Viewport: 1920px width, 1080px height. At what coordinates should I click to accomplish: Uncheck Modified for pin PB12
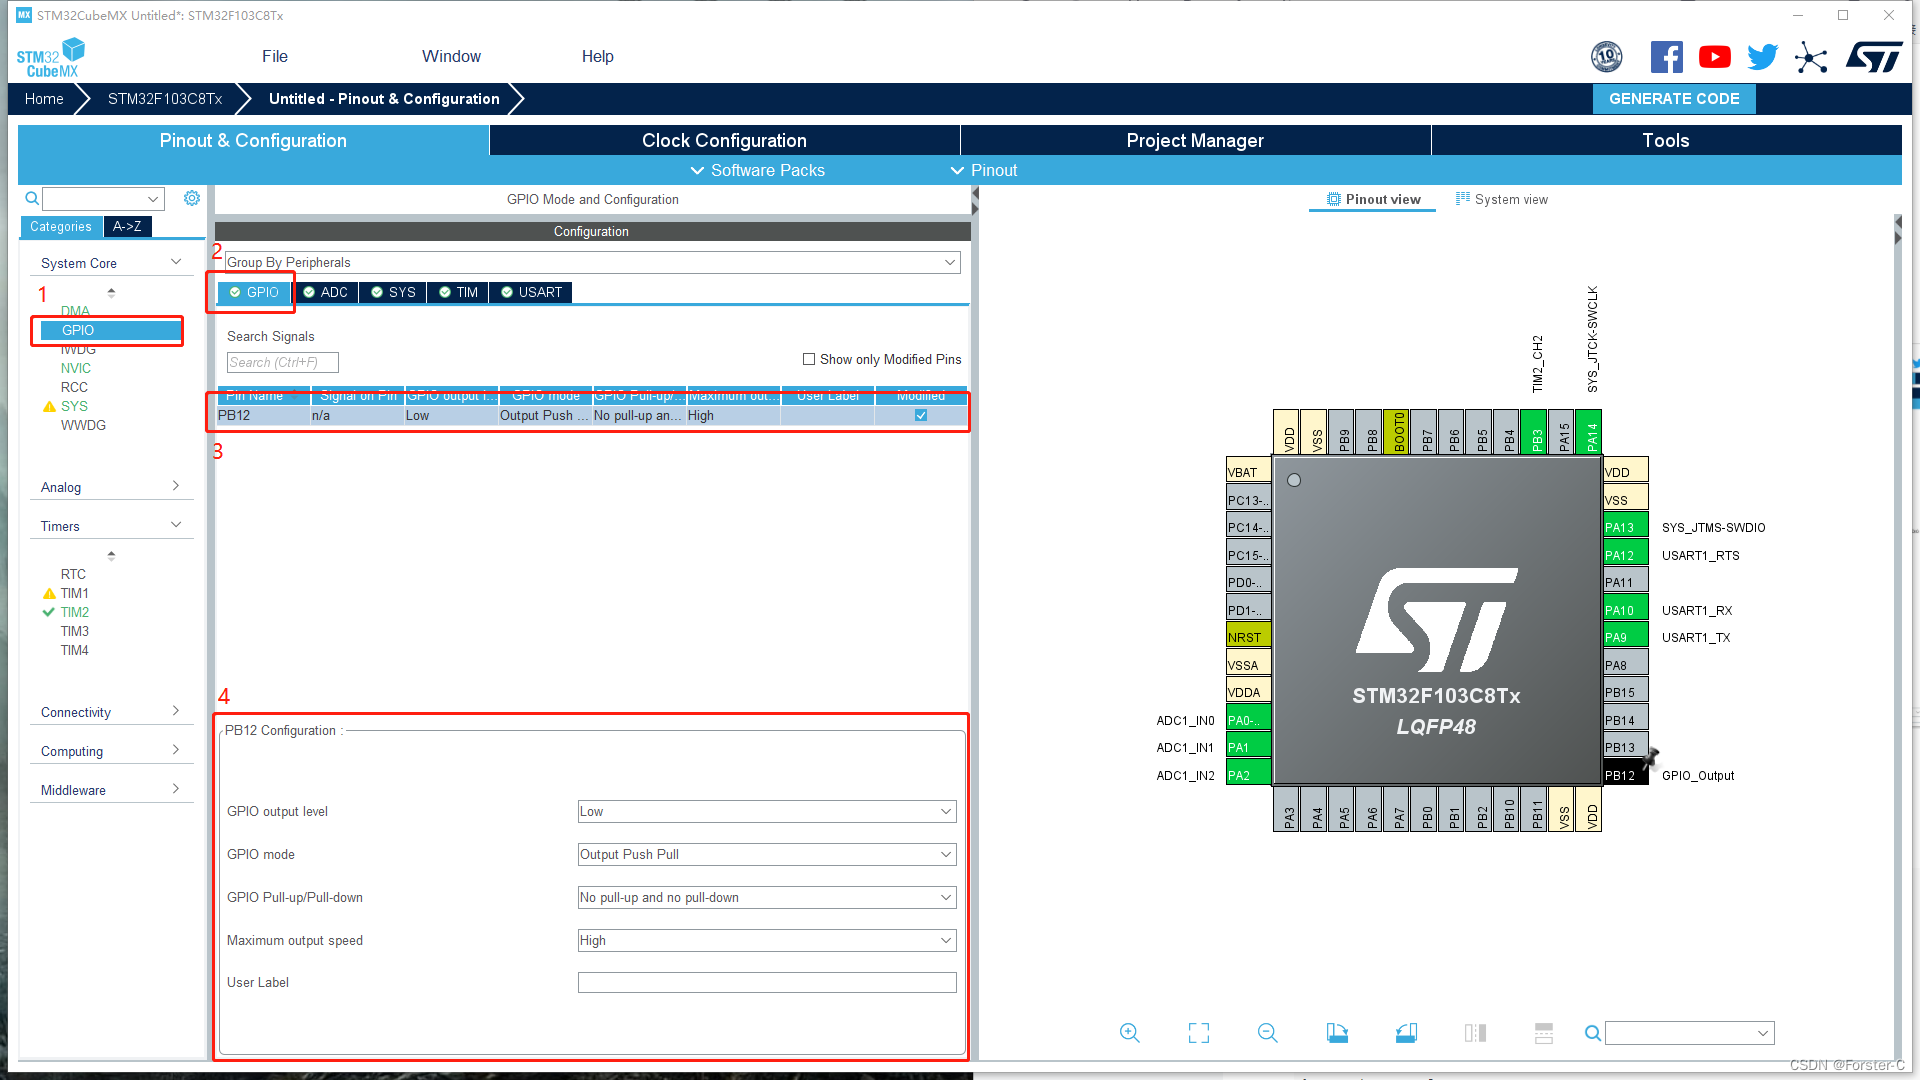pyautogui.click(x=920, y=415)
